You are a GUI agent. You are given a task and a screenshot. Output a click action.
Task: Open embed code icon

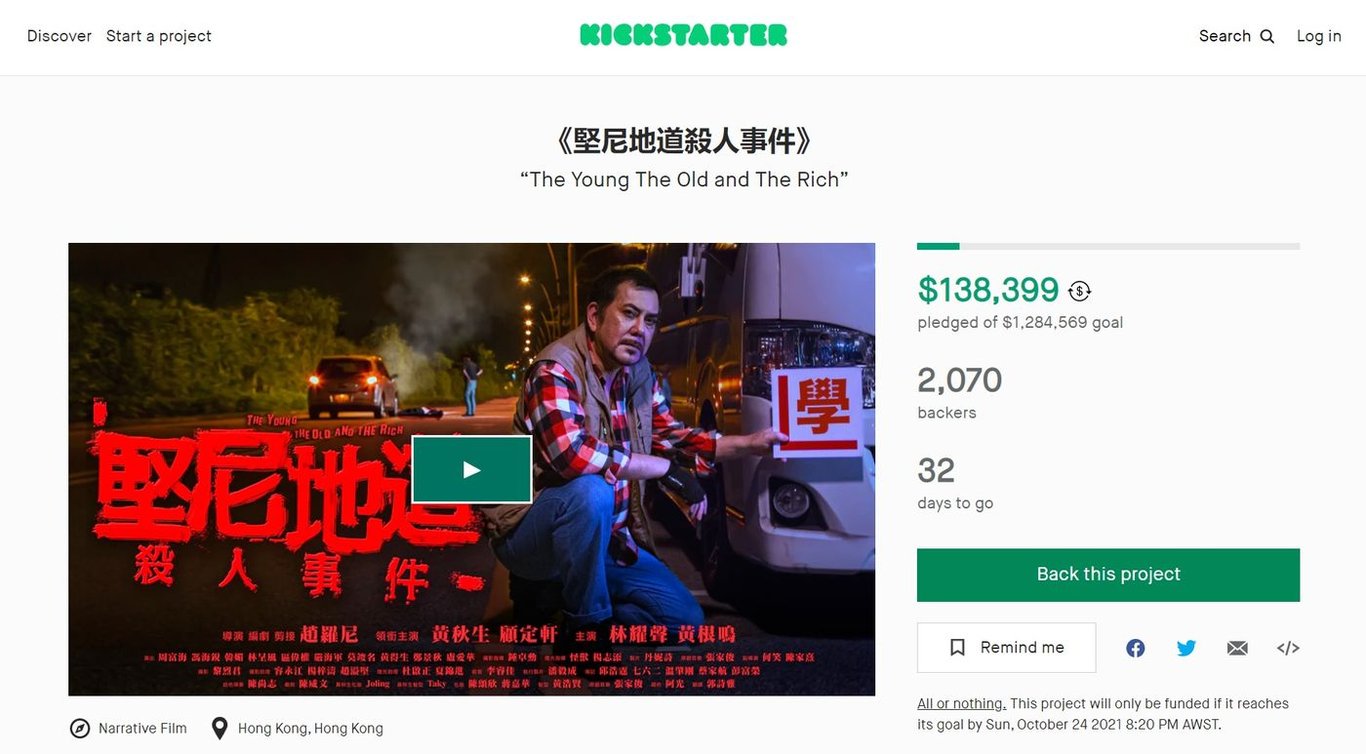1288,648
